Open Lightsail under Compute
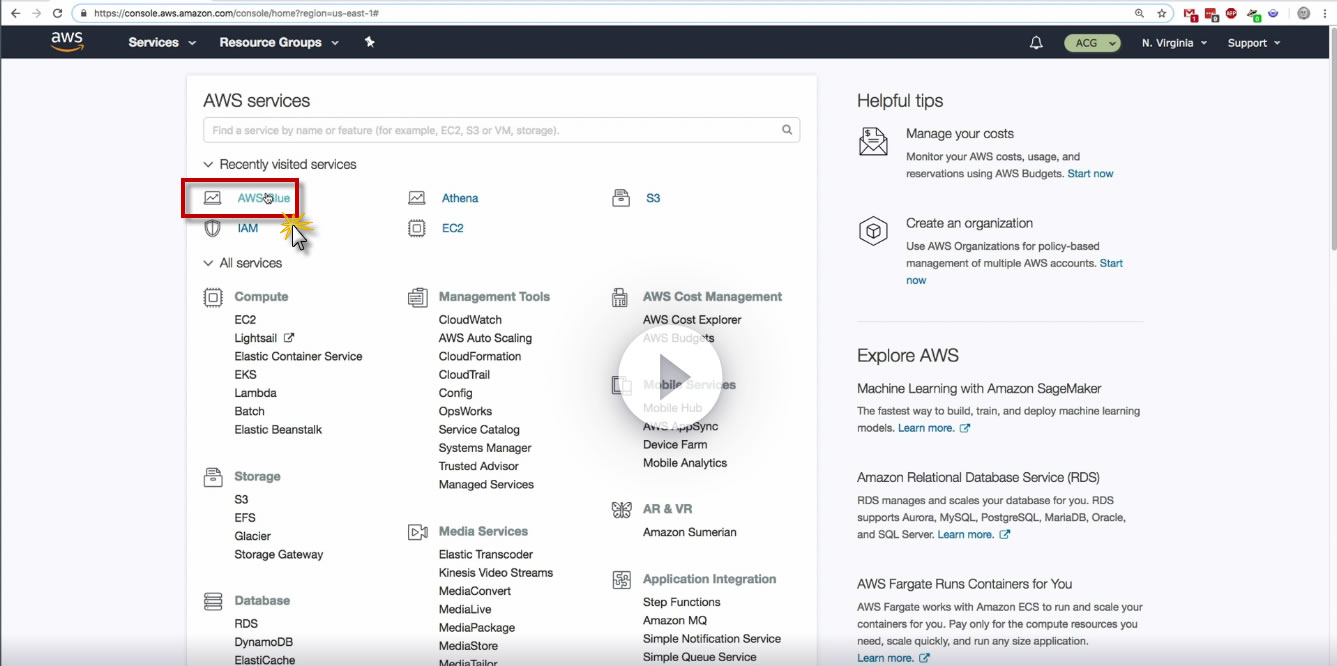 point(256,338)
